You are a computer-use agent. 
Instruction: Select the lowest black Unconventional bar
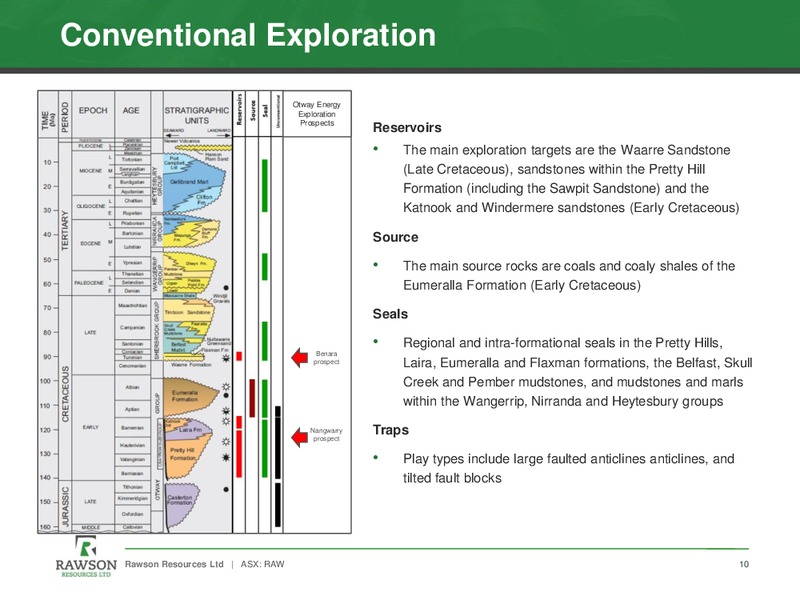278,505
